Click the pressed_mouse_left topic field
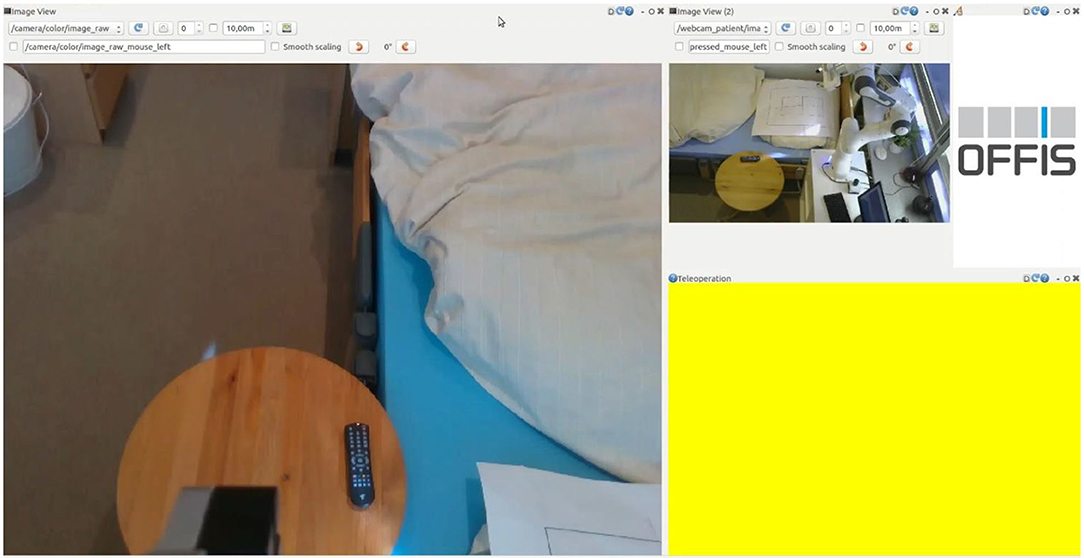 click(729, 46)
